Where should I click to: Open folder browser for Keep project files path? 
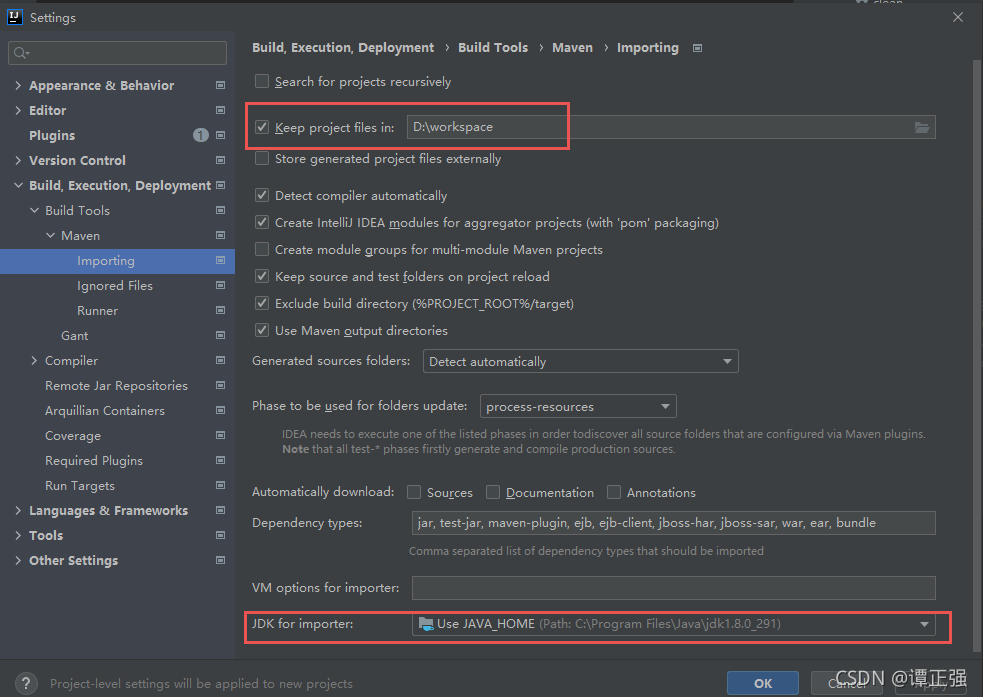[922, 127]
